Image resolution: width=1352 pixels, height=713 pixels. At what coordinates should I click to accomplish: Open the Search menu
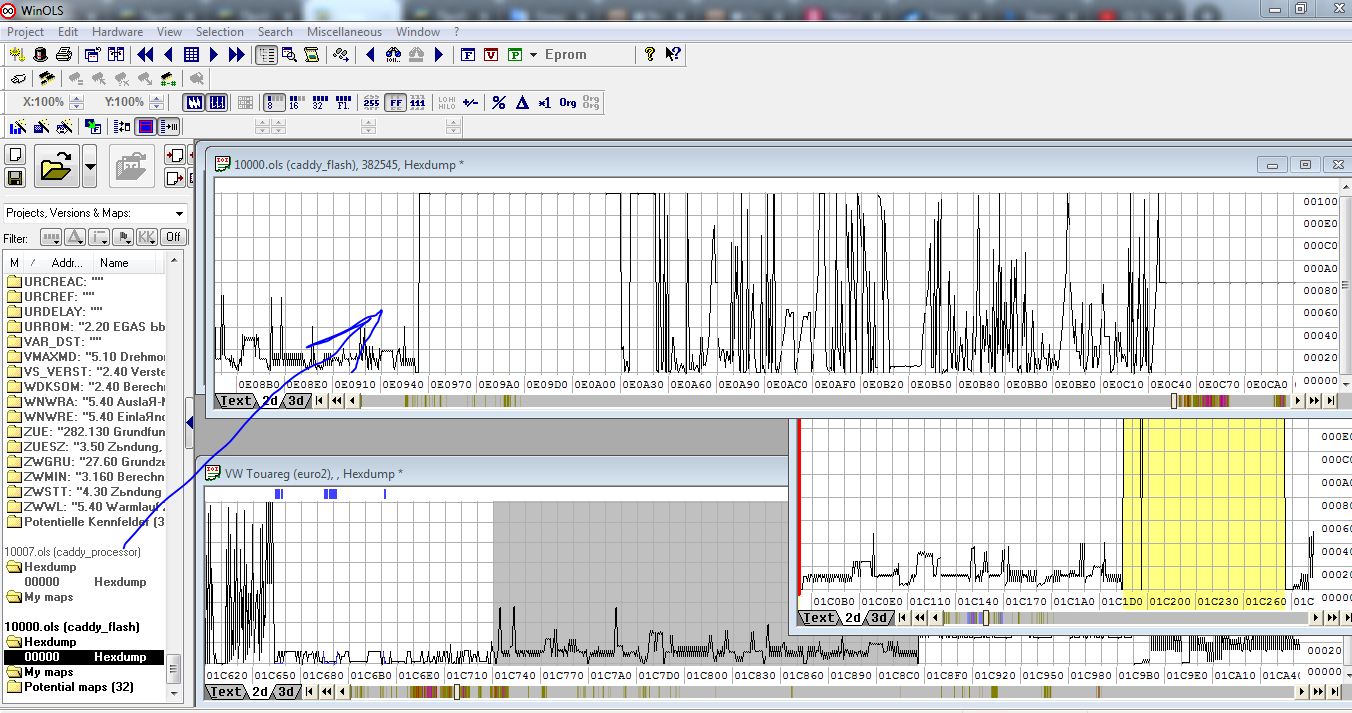click(275, 32)
